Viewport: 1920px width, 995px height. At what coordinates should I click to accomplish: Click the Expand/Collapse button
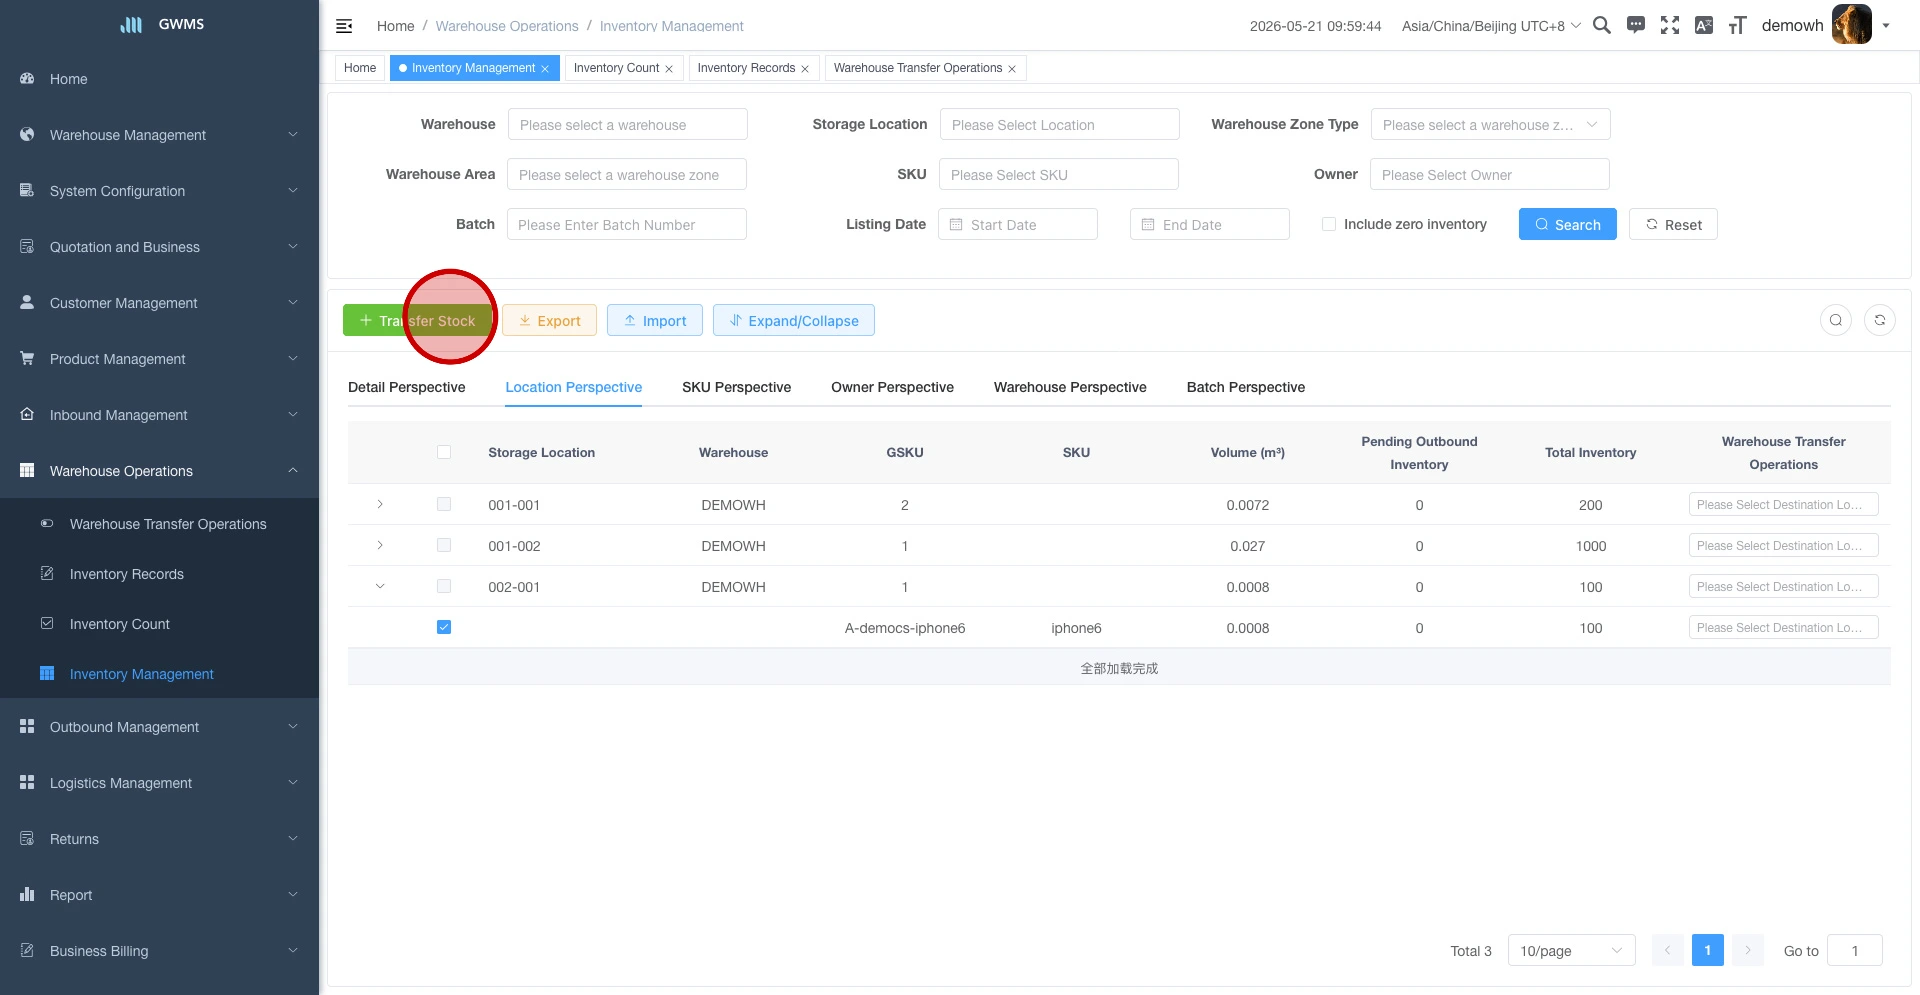[x=794, y=320]
